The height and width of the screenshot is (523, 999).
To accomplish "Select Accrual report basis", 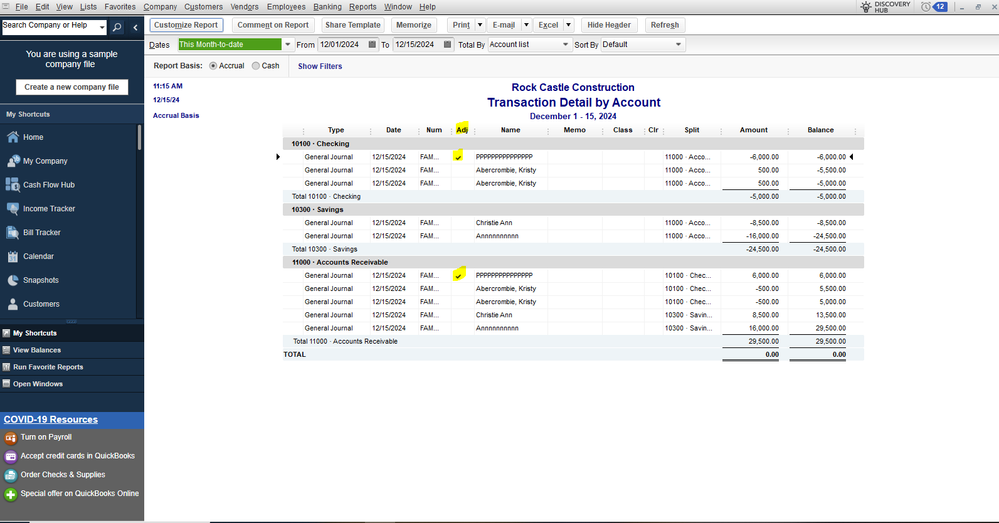I will pyautogui.click(x=213, y=66).
